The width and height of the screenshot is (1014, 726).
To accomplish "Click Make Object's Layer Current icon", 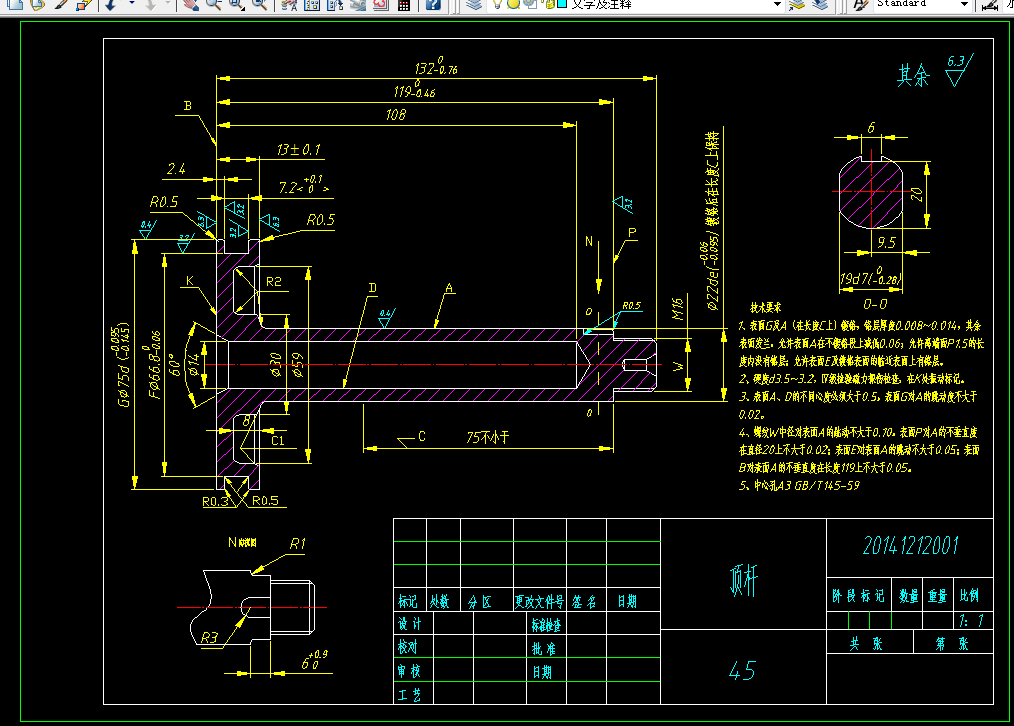I will click(797, 4).
